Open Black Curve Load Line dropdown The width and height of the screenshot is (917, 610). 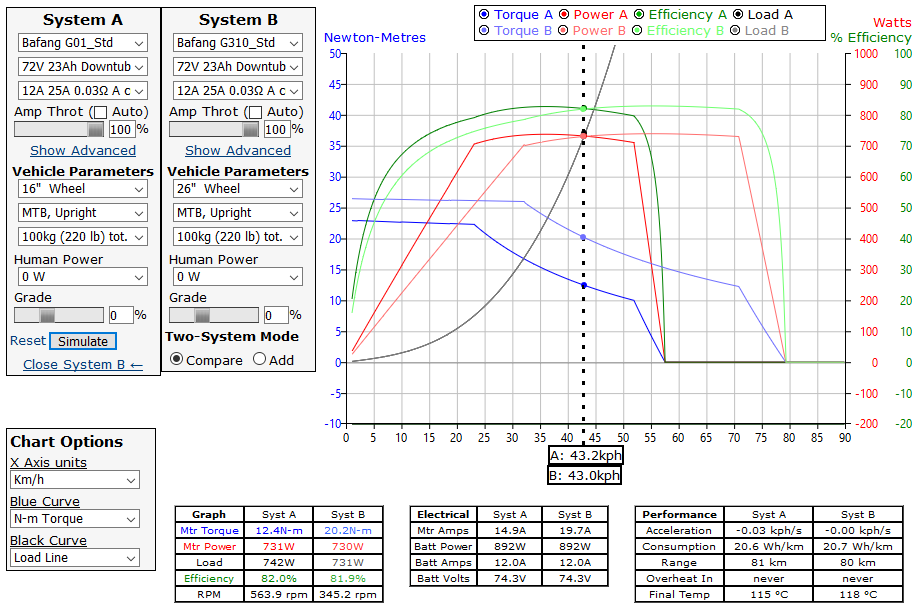tap(75, 558)
